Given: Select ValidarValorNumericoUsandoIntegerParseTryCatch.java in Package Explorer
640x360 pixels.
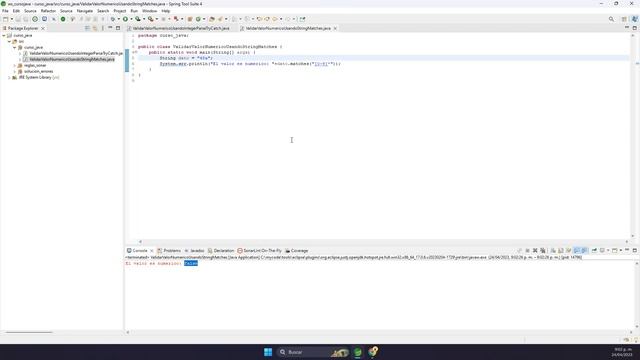Looking at the screenshot, I should point(73,53).
